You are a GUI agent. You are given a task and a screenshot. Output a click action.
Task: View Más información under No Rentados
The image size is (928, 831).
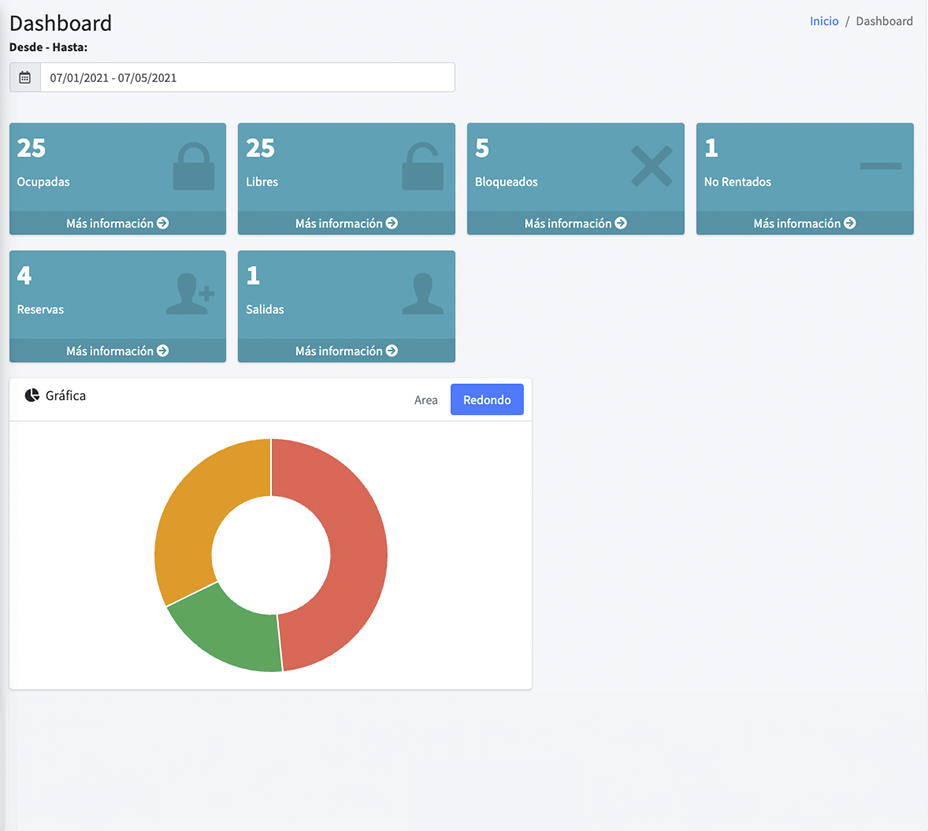click(804, 224)
